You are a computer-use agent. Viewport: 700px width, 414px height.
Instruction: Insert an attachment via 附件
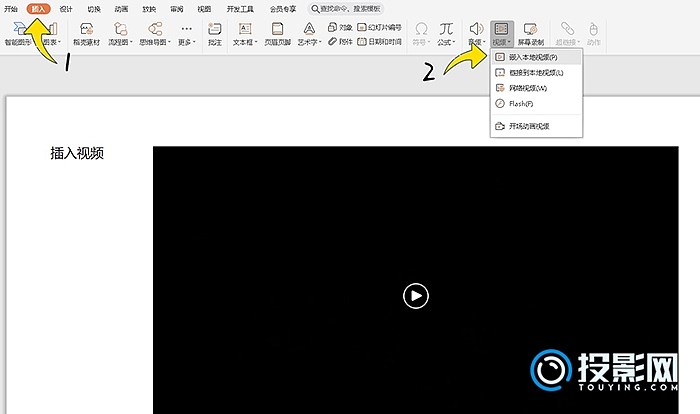click(340, 42)
